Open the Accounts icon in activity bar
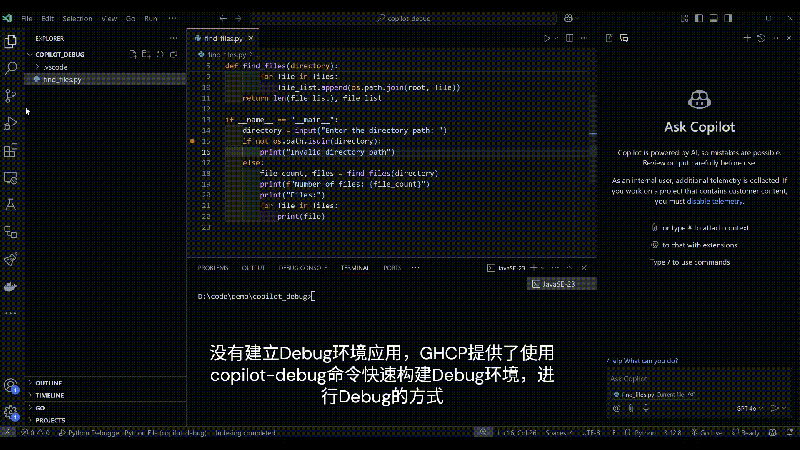 coord(11,385)
